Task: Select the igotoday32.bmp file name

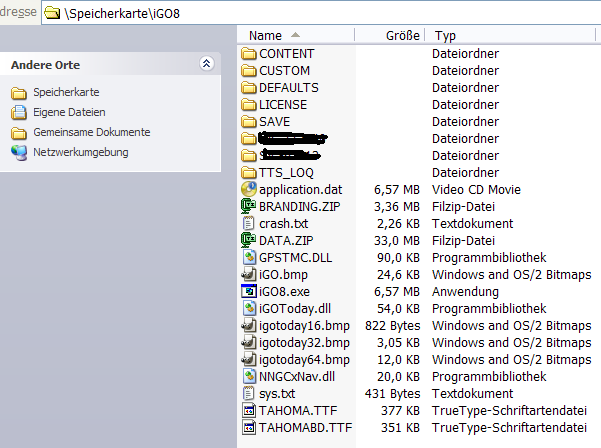Action: click(304, 343)
